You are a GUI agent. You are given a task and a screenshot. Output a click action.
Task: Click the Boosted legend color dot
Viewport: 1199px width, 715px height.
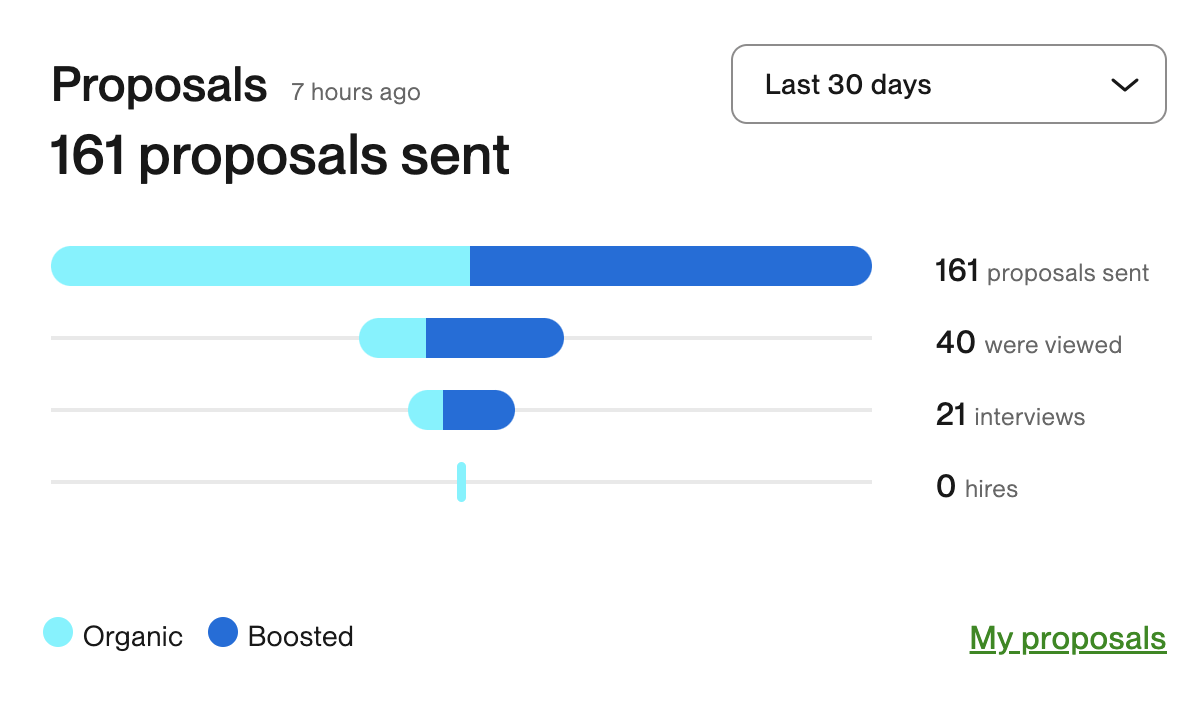click(222, 633)
